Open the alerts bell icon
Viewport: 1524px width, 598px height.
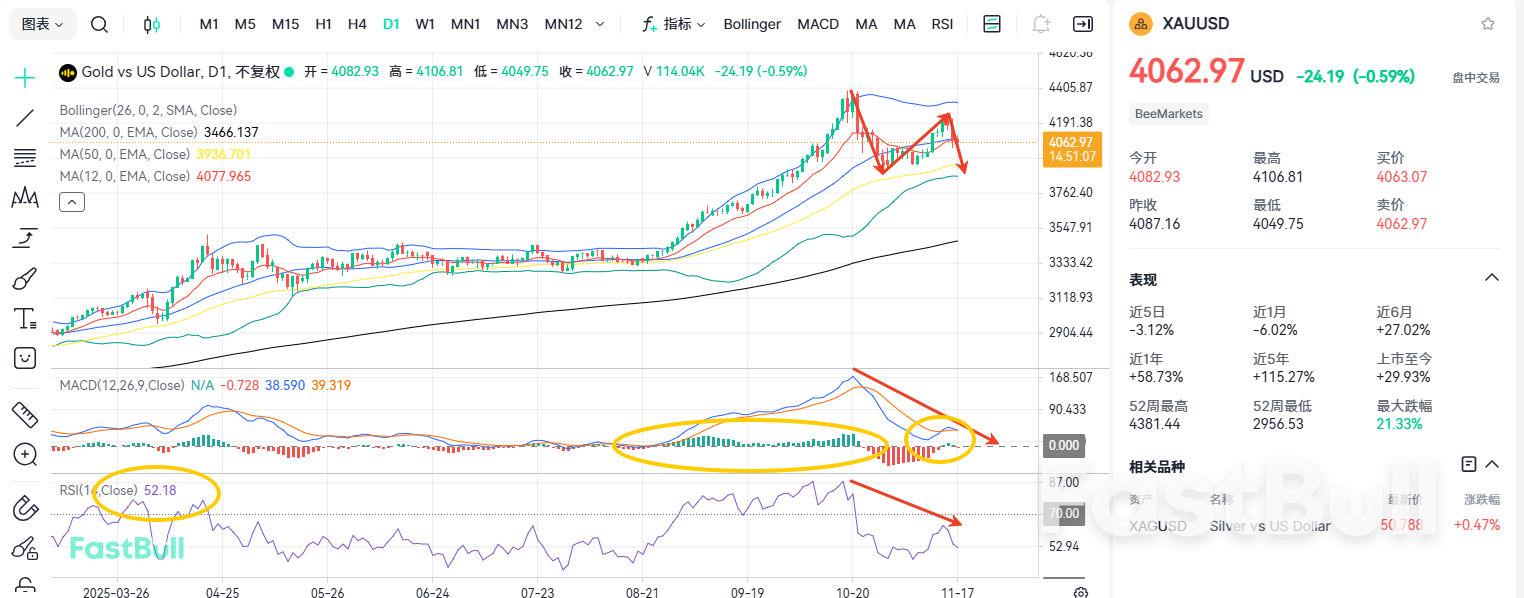(x=1040, y=23)
